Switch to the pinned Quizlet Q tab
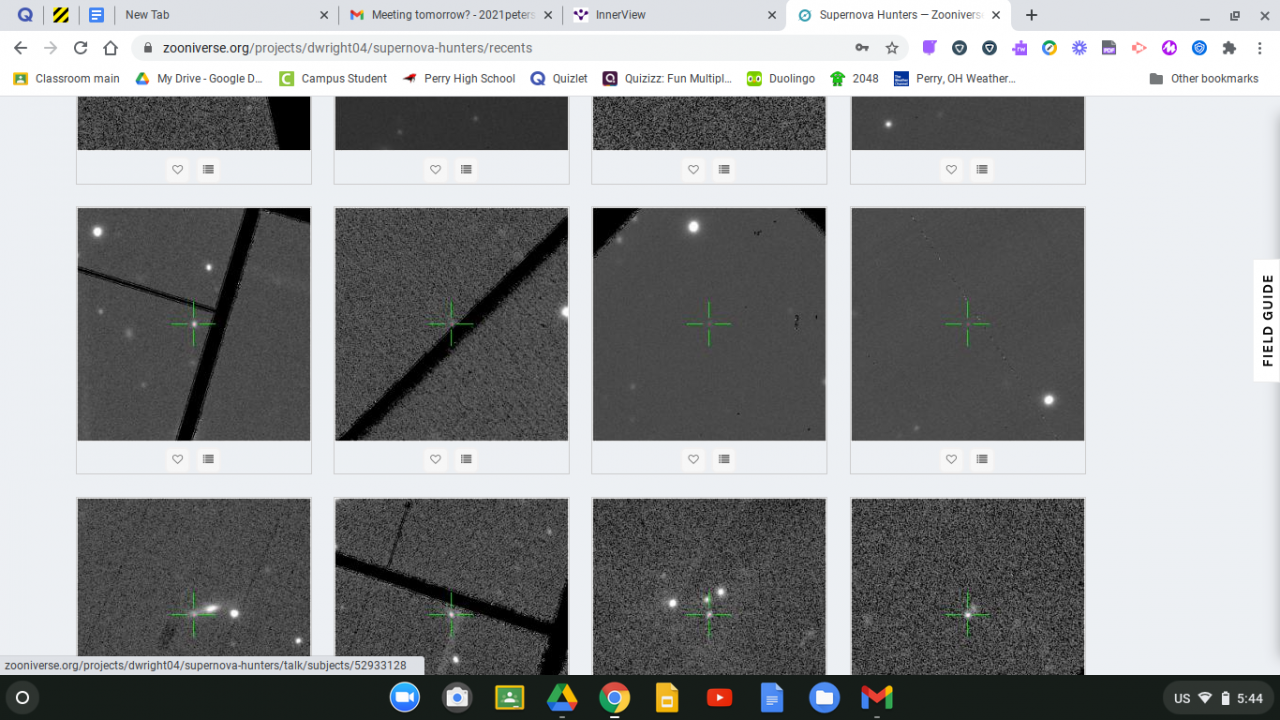The width and height of the screenshot is (1280, 720). pyautogui.click(x=25, y=15)
